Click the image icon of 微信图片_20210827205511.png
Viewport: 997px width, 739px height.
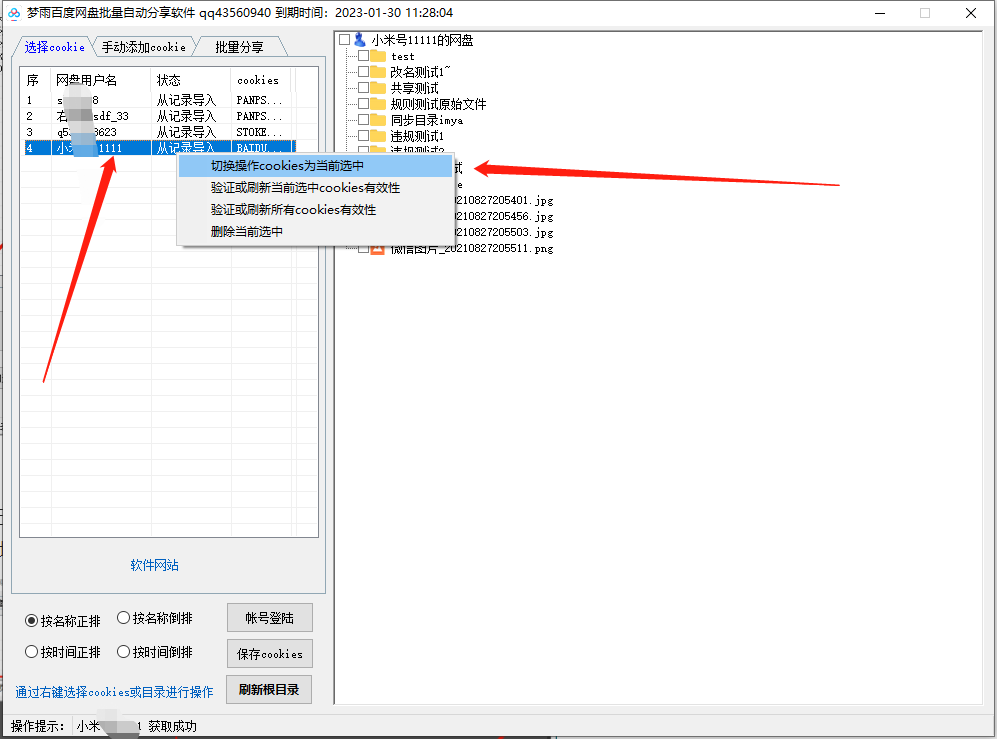[376, 248]
